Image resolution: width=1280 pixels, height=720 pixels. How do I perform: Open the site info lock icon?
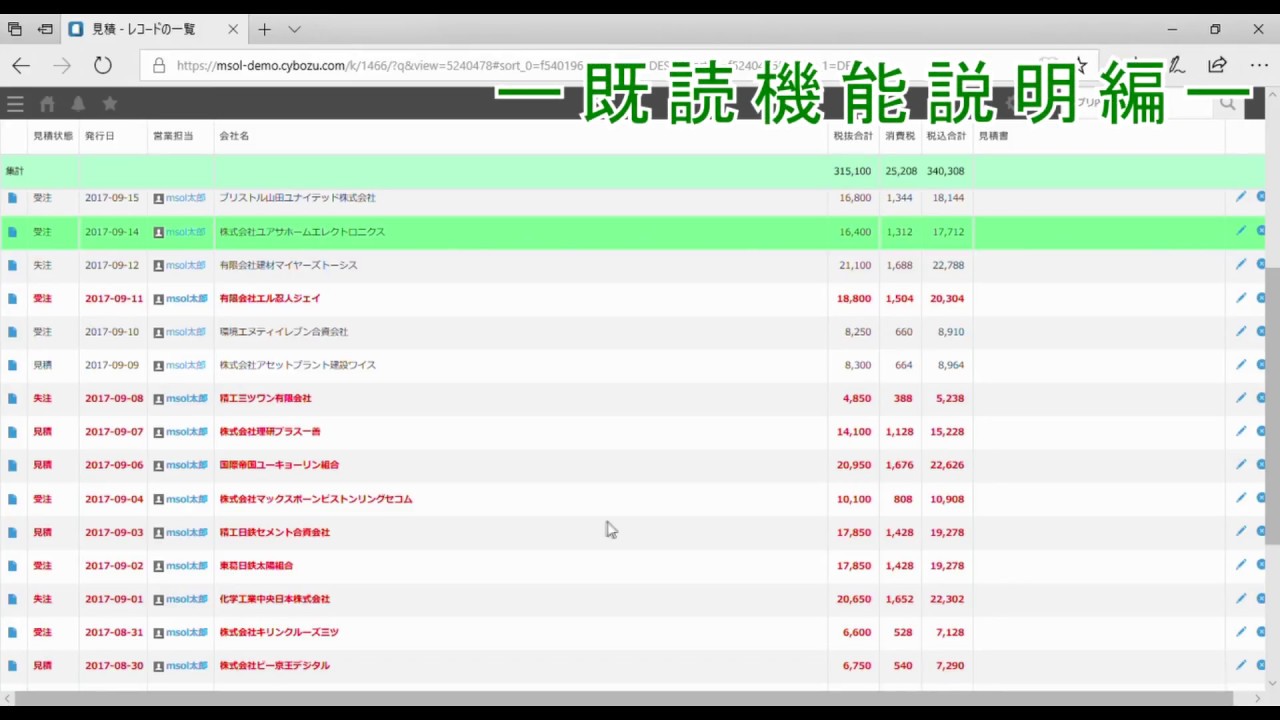[x=158, y=66]
